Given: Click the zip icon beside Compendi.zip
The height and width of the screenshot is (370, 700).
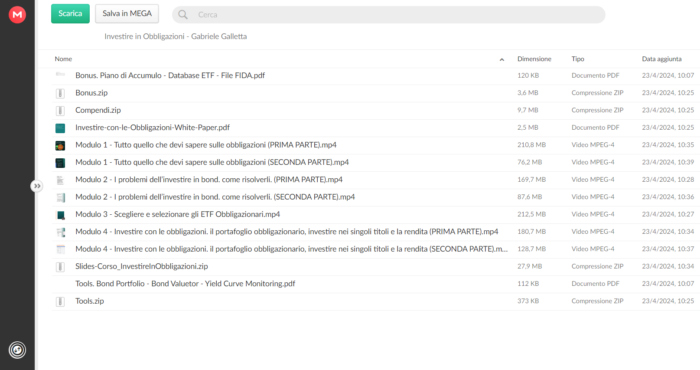Looking at the screenshot, I should 60,110.
